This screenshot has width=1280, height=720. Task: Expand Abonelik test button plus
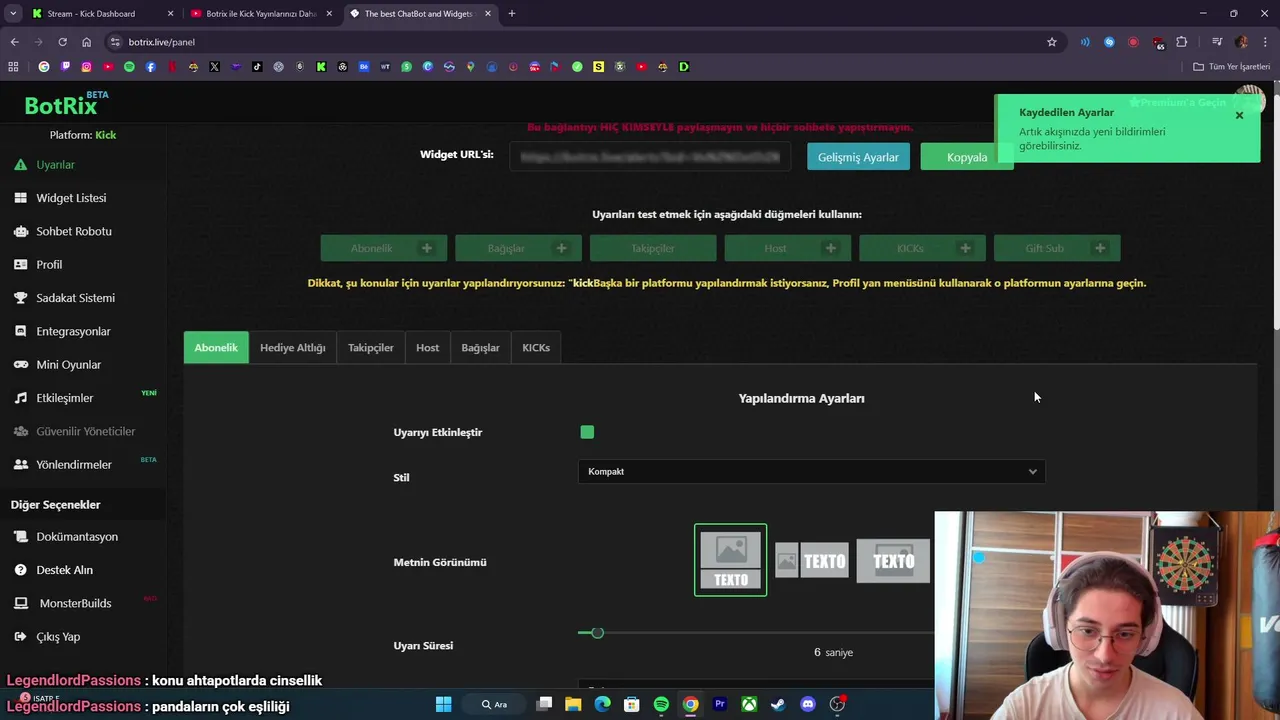(427, 248)
